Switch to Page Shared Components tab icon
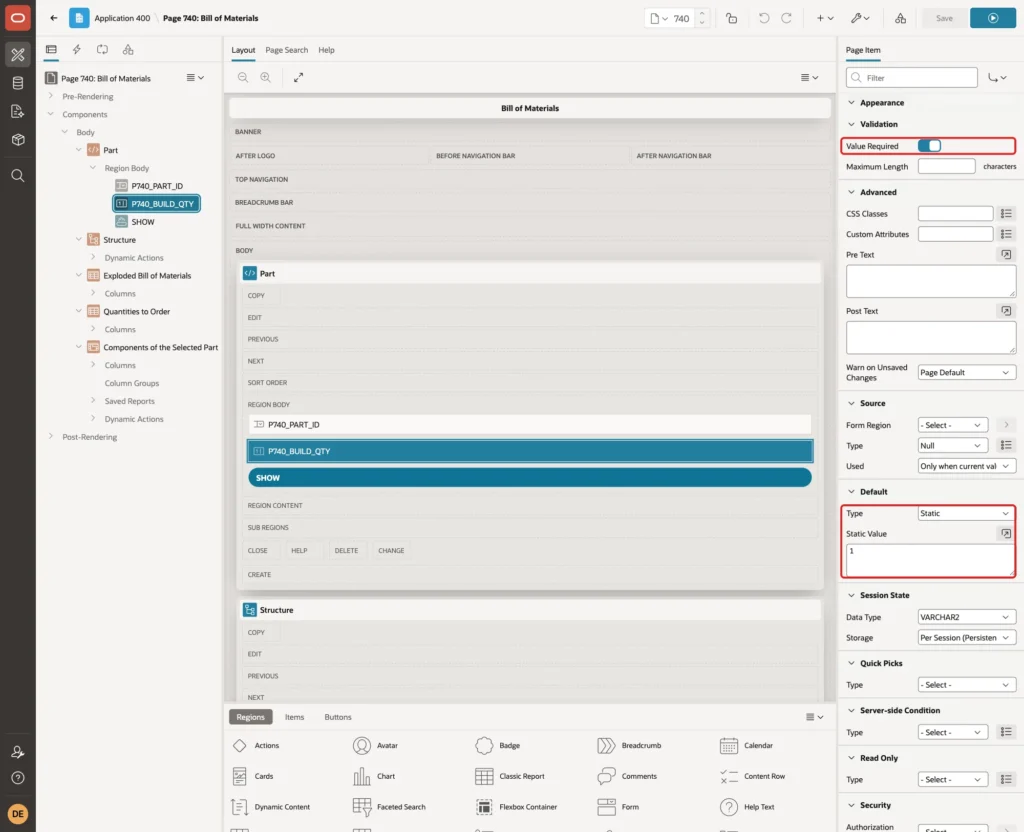The image size is (1024, 832). tap(128, 50)
